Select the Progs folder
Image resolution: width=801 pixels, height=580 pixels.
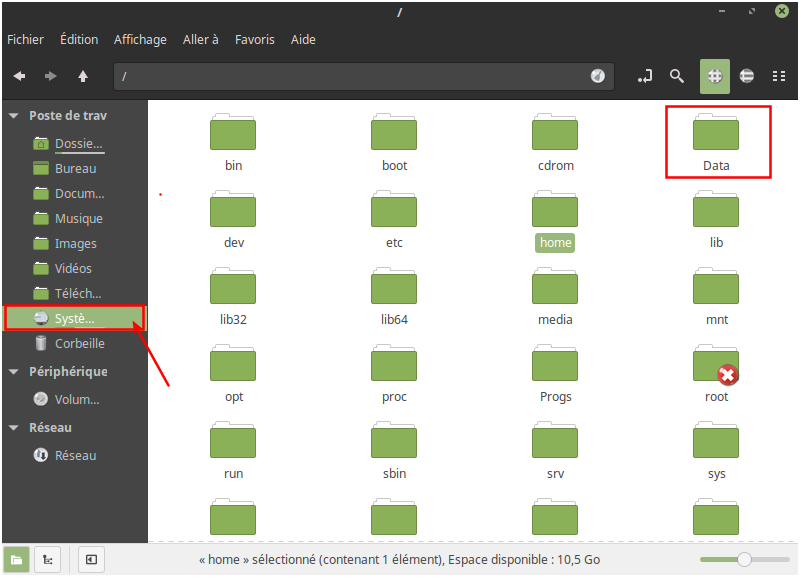click(555, 375)
